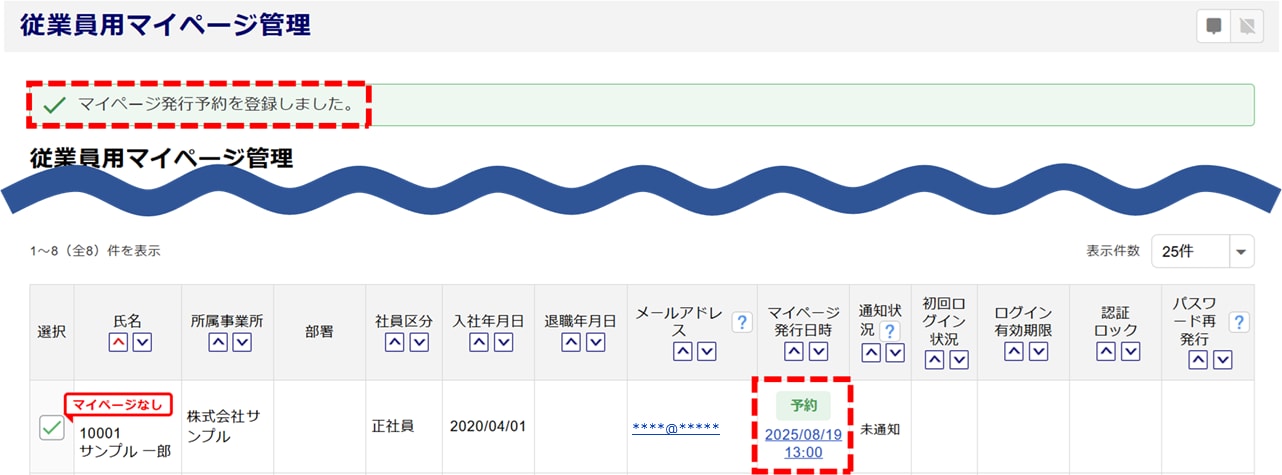Sort 氏名 column ascending
The height and width of the screenshot is (475, 1282).
117,343
